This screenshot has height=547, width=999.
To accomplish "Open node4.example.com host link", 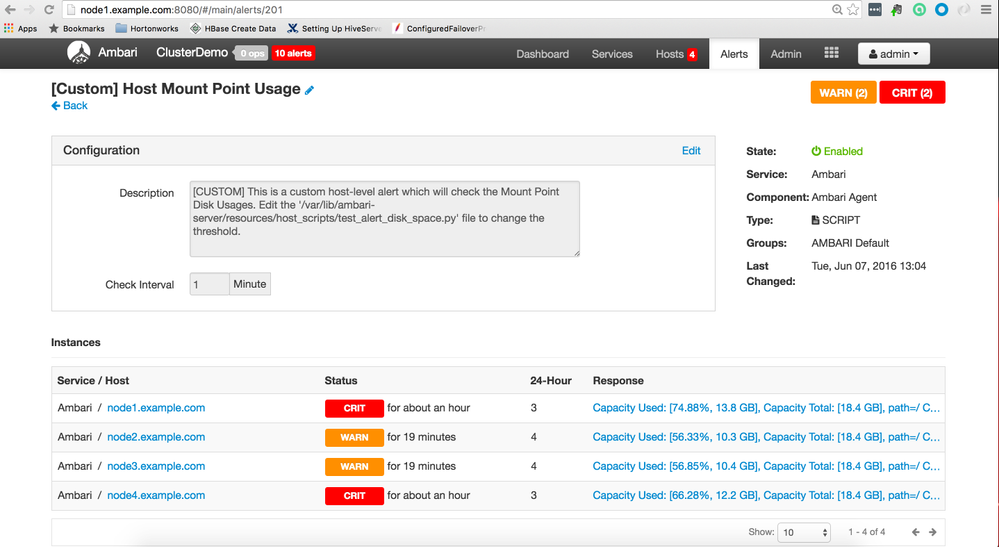I will tap(156, 495).
